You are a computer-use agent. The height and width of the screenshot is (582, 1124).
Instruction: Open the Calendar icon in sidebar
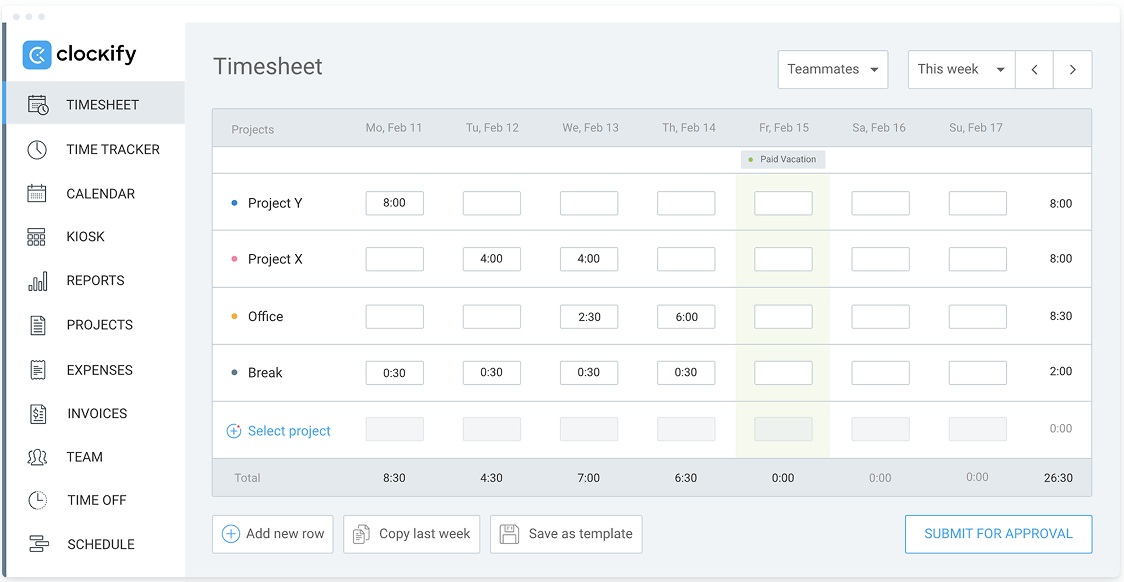[x=36, y=193]
